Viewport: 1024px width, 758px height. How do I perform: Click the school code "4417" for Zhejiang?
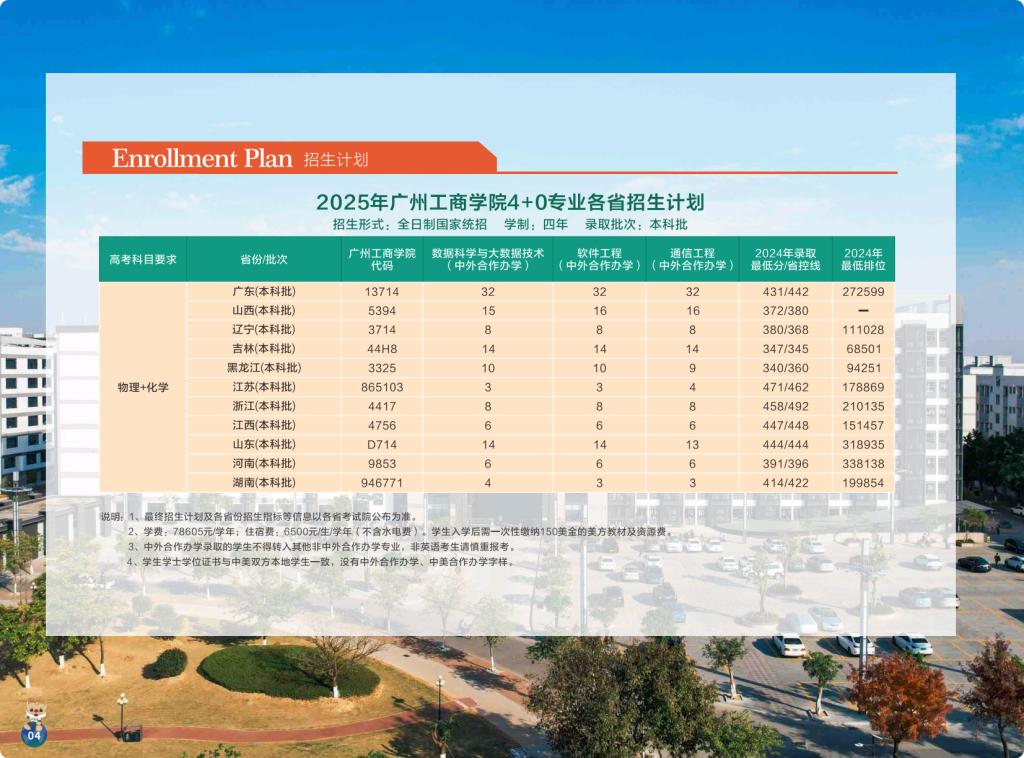tap(382, 407)
